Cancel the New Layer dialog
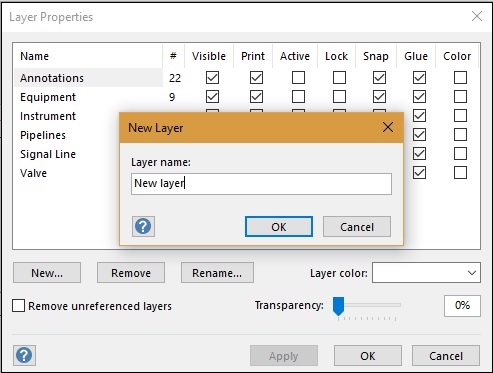493x373 pixels. (x=357, y=227)
